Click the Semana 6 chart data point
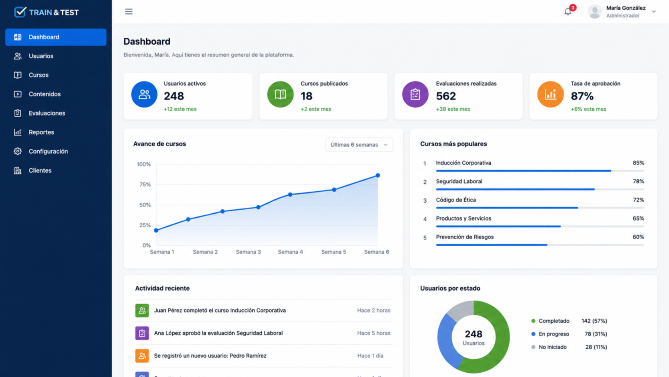 coord(378,175)
